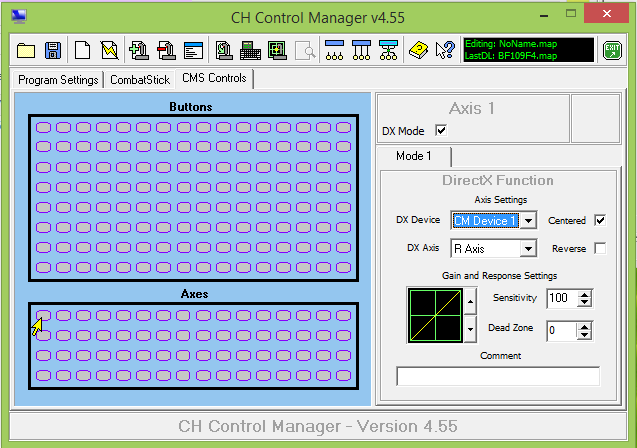Click the Sensitivity value field showing 100
Viewport: 637px width, 448px height.
[x=562, y=298]
